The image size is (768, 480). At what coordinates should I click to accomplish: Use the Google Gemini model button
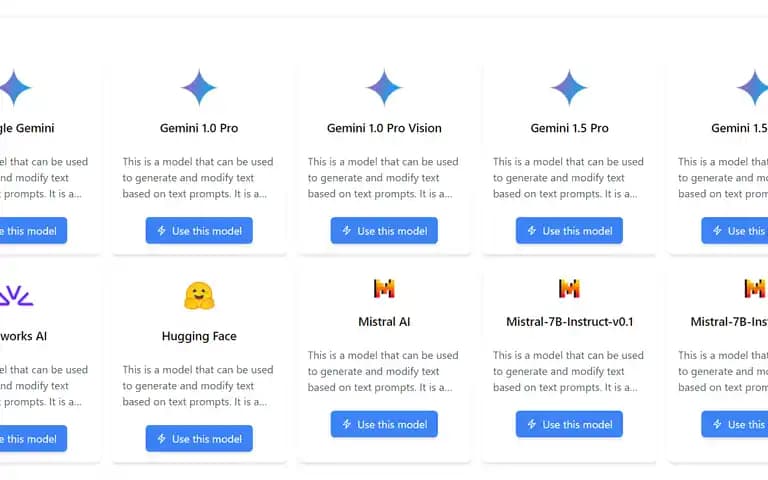[x=33, y=231]
